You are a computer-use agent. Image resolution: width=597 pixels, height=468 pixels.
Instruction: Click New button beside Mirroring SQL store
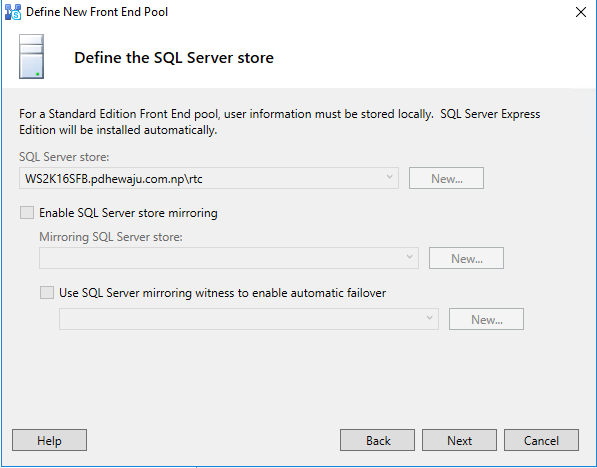(466, 258)
